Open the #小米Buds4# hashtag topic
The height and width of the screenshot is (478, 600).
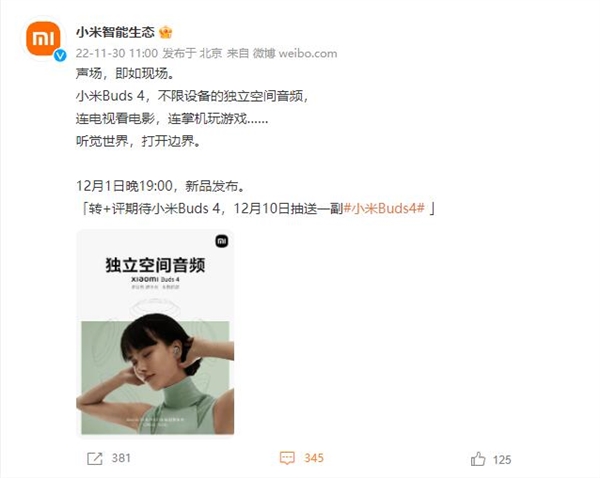coord(385,209)
